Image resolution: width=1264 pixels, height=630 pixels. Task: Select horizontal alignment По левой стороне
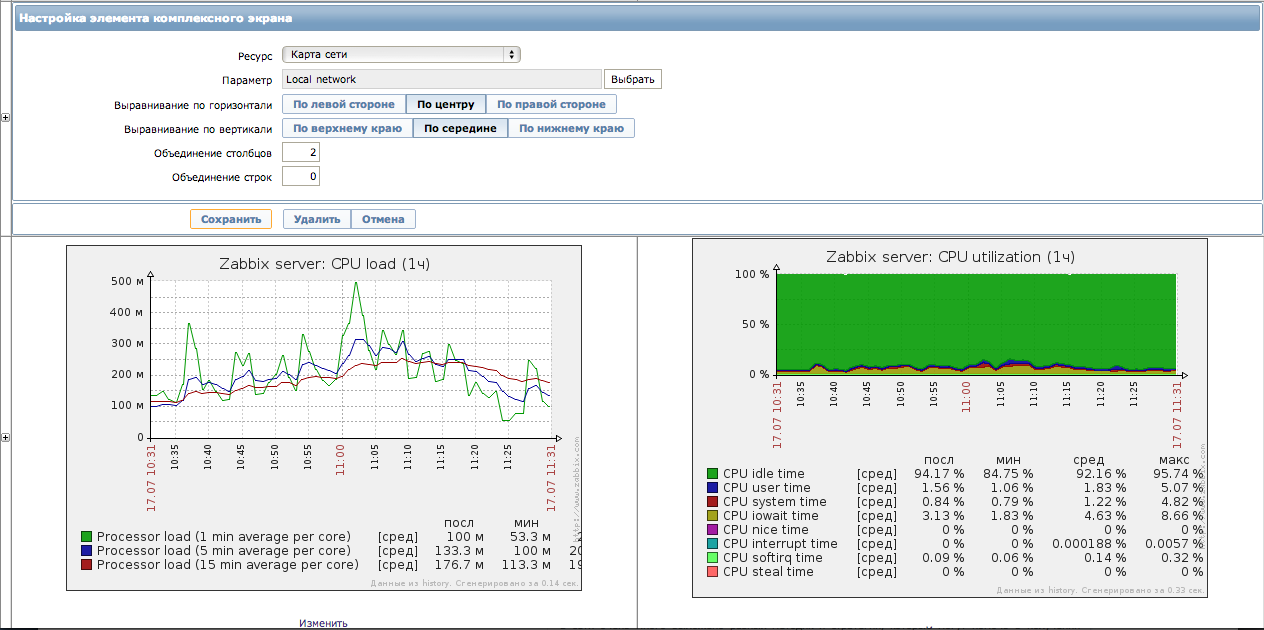(344, 104)
